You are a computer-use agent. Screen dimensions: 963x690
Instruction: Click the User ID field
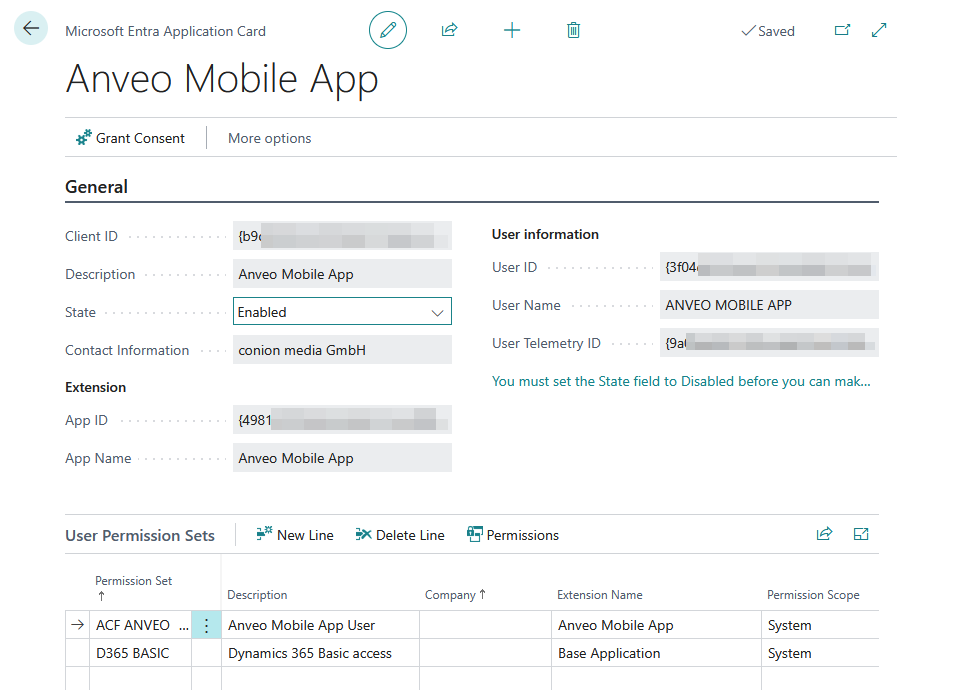(769, 267)
